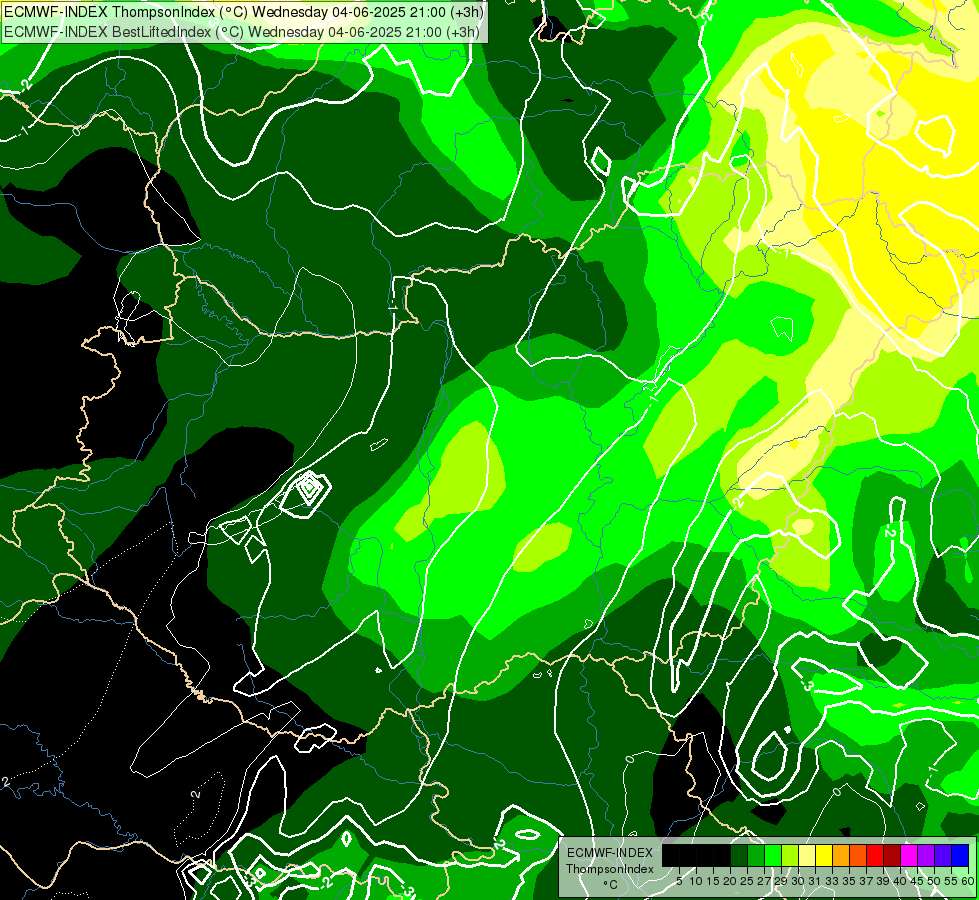Image resolution: width=979 pixels, height=900 pixels.
Task: Select the orange-red 35–37 legend swatch
Action: click(858, 855)
